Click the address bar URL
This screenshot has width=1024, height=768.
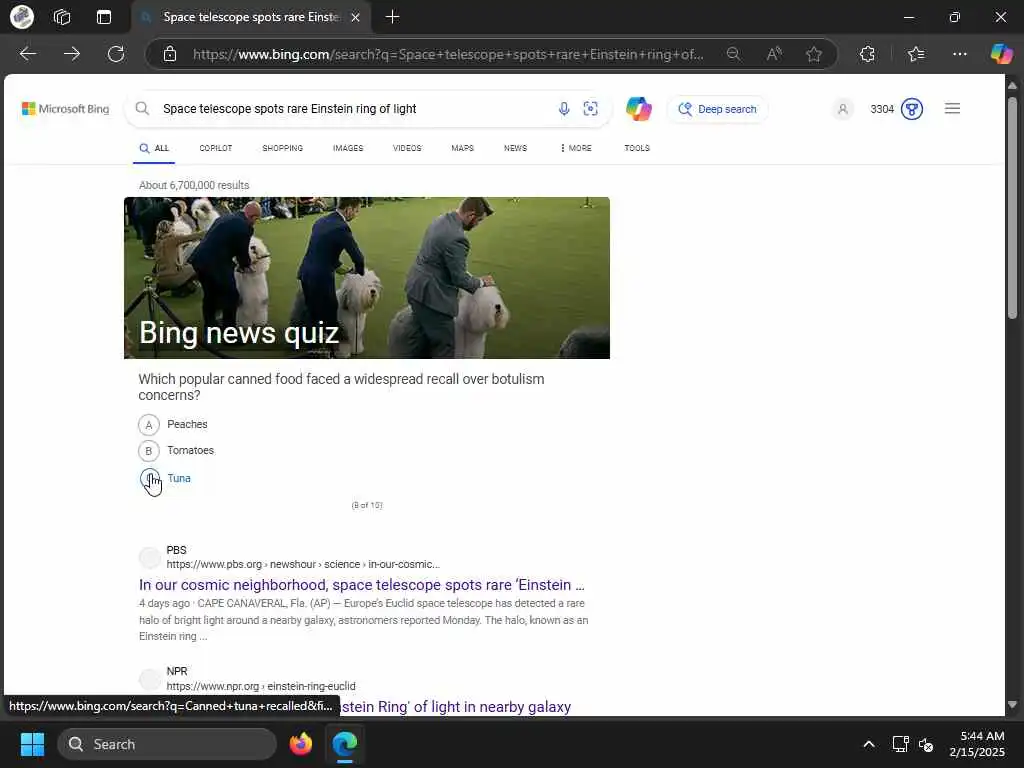[448, 54]
